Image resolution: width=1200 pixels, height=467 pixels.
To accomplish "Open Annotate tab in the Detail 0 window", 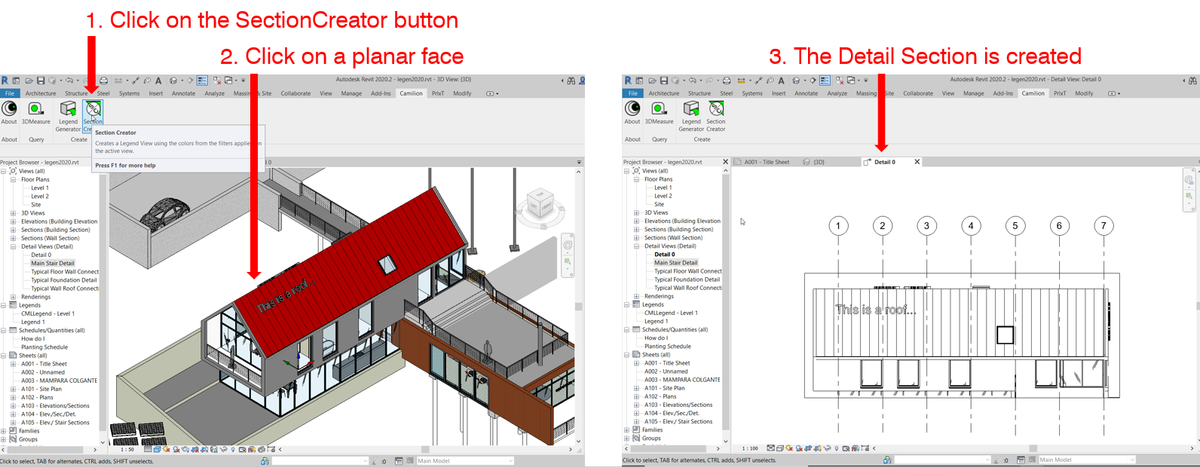I will pyautogui.click(x=806, y=93).
